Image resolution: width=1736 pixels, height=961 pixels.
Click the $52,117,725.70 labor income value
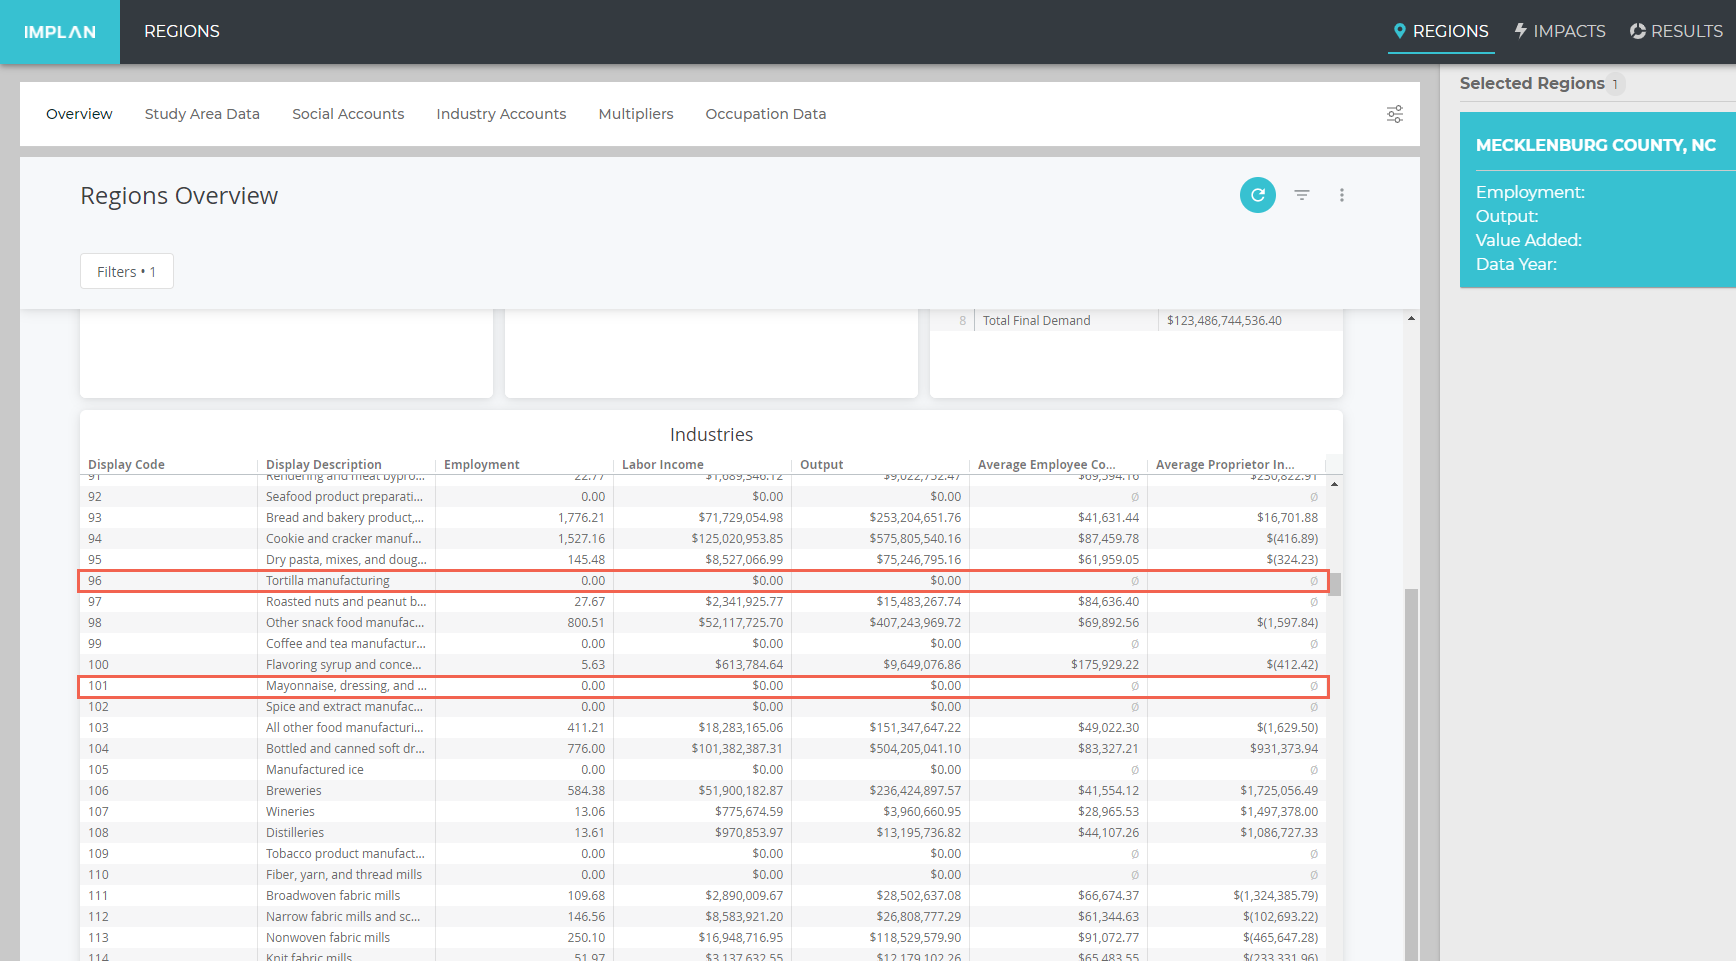(741, 623)
